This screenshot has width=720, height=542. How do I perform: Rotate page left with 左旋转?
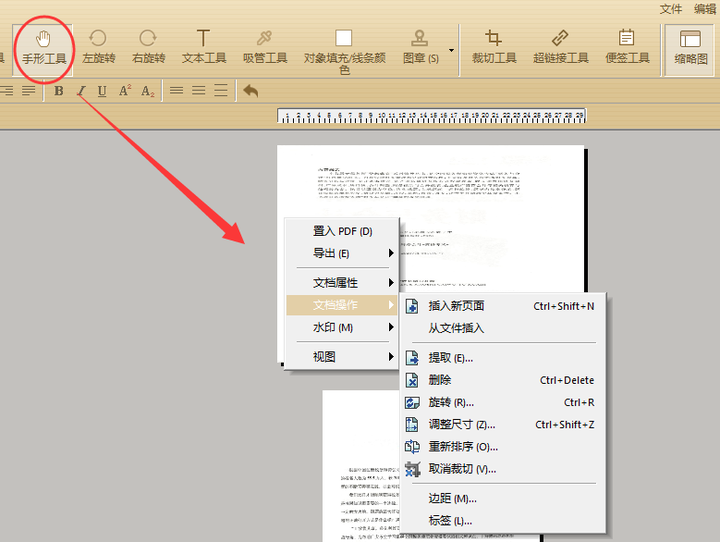(98, 47)
